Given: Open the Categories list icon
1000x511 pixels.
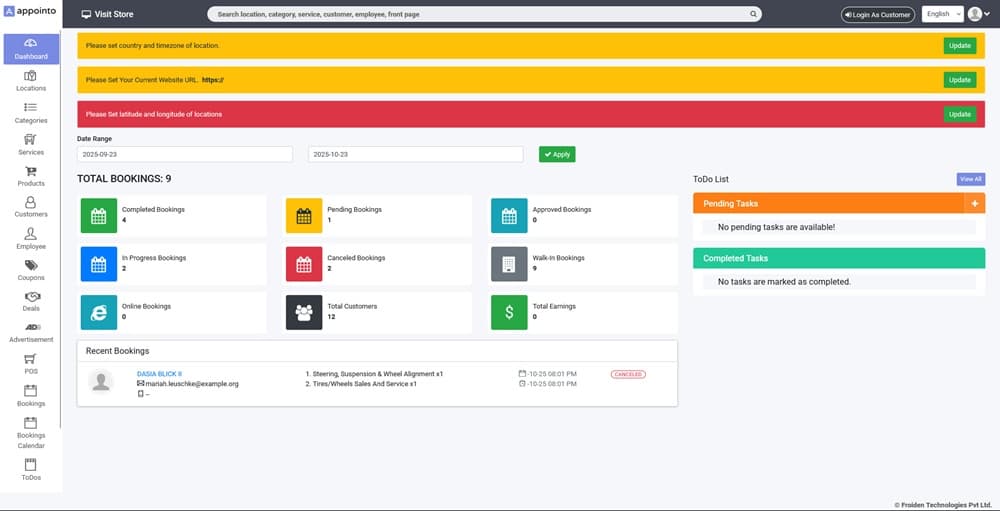Looking at the screenshot, I should tap(30, 108).
